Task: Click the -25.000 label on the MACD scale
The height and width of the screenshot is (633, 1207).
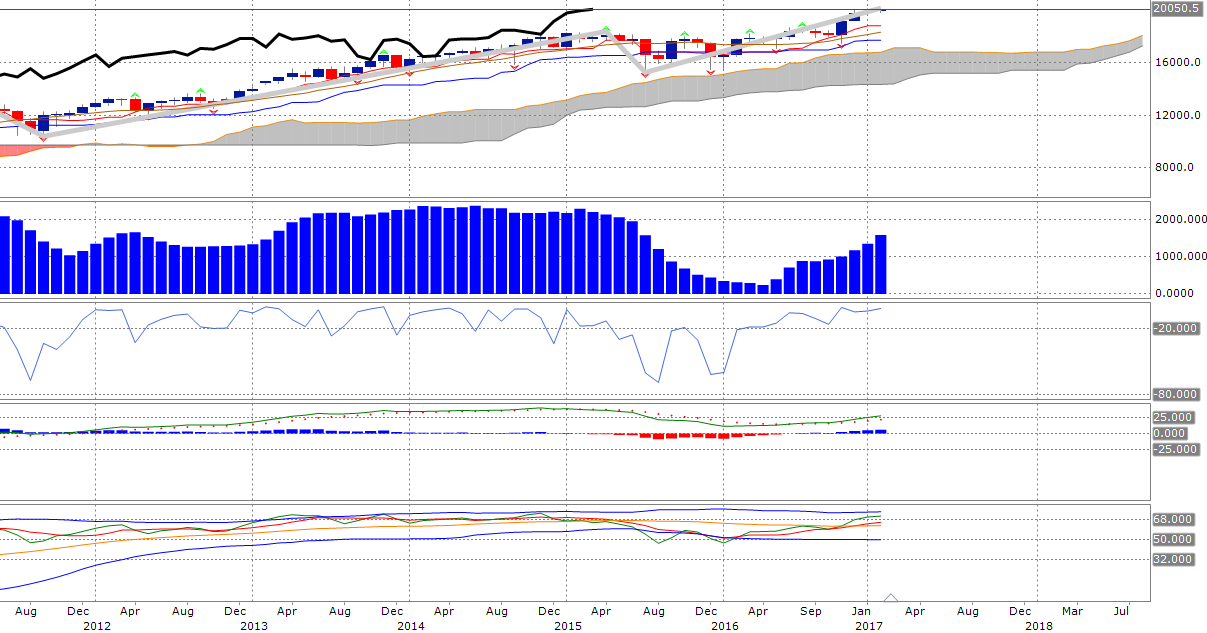Action: click(1175, 449)
